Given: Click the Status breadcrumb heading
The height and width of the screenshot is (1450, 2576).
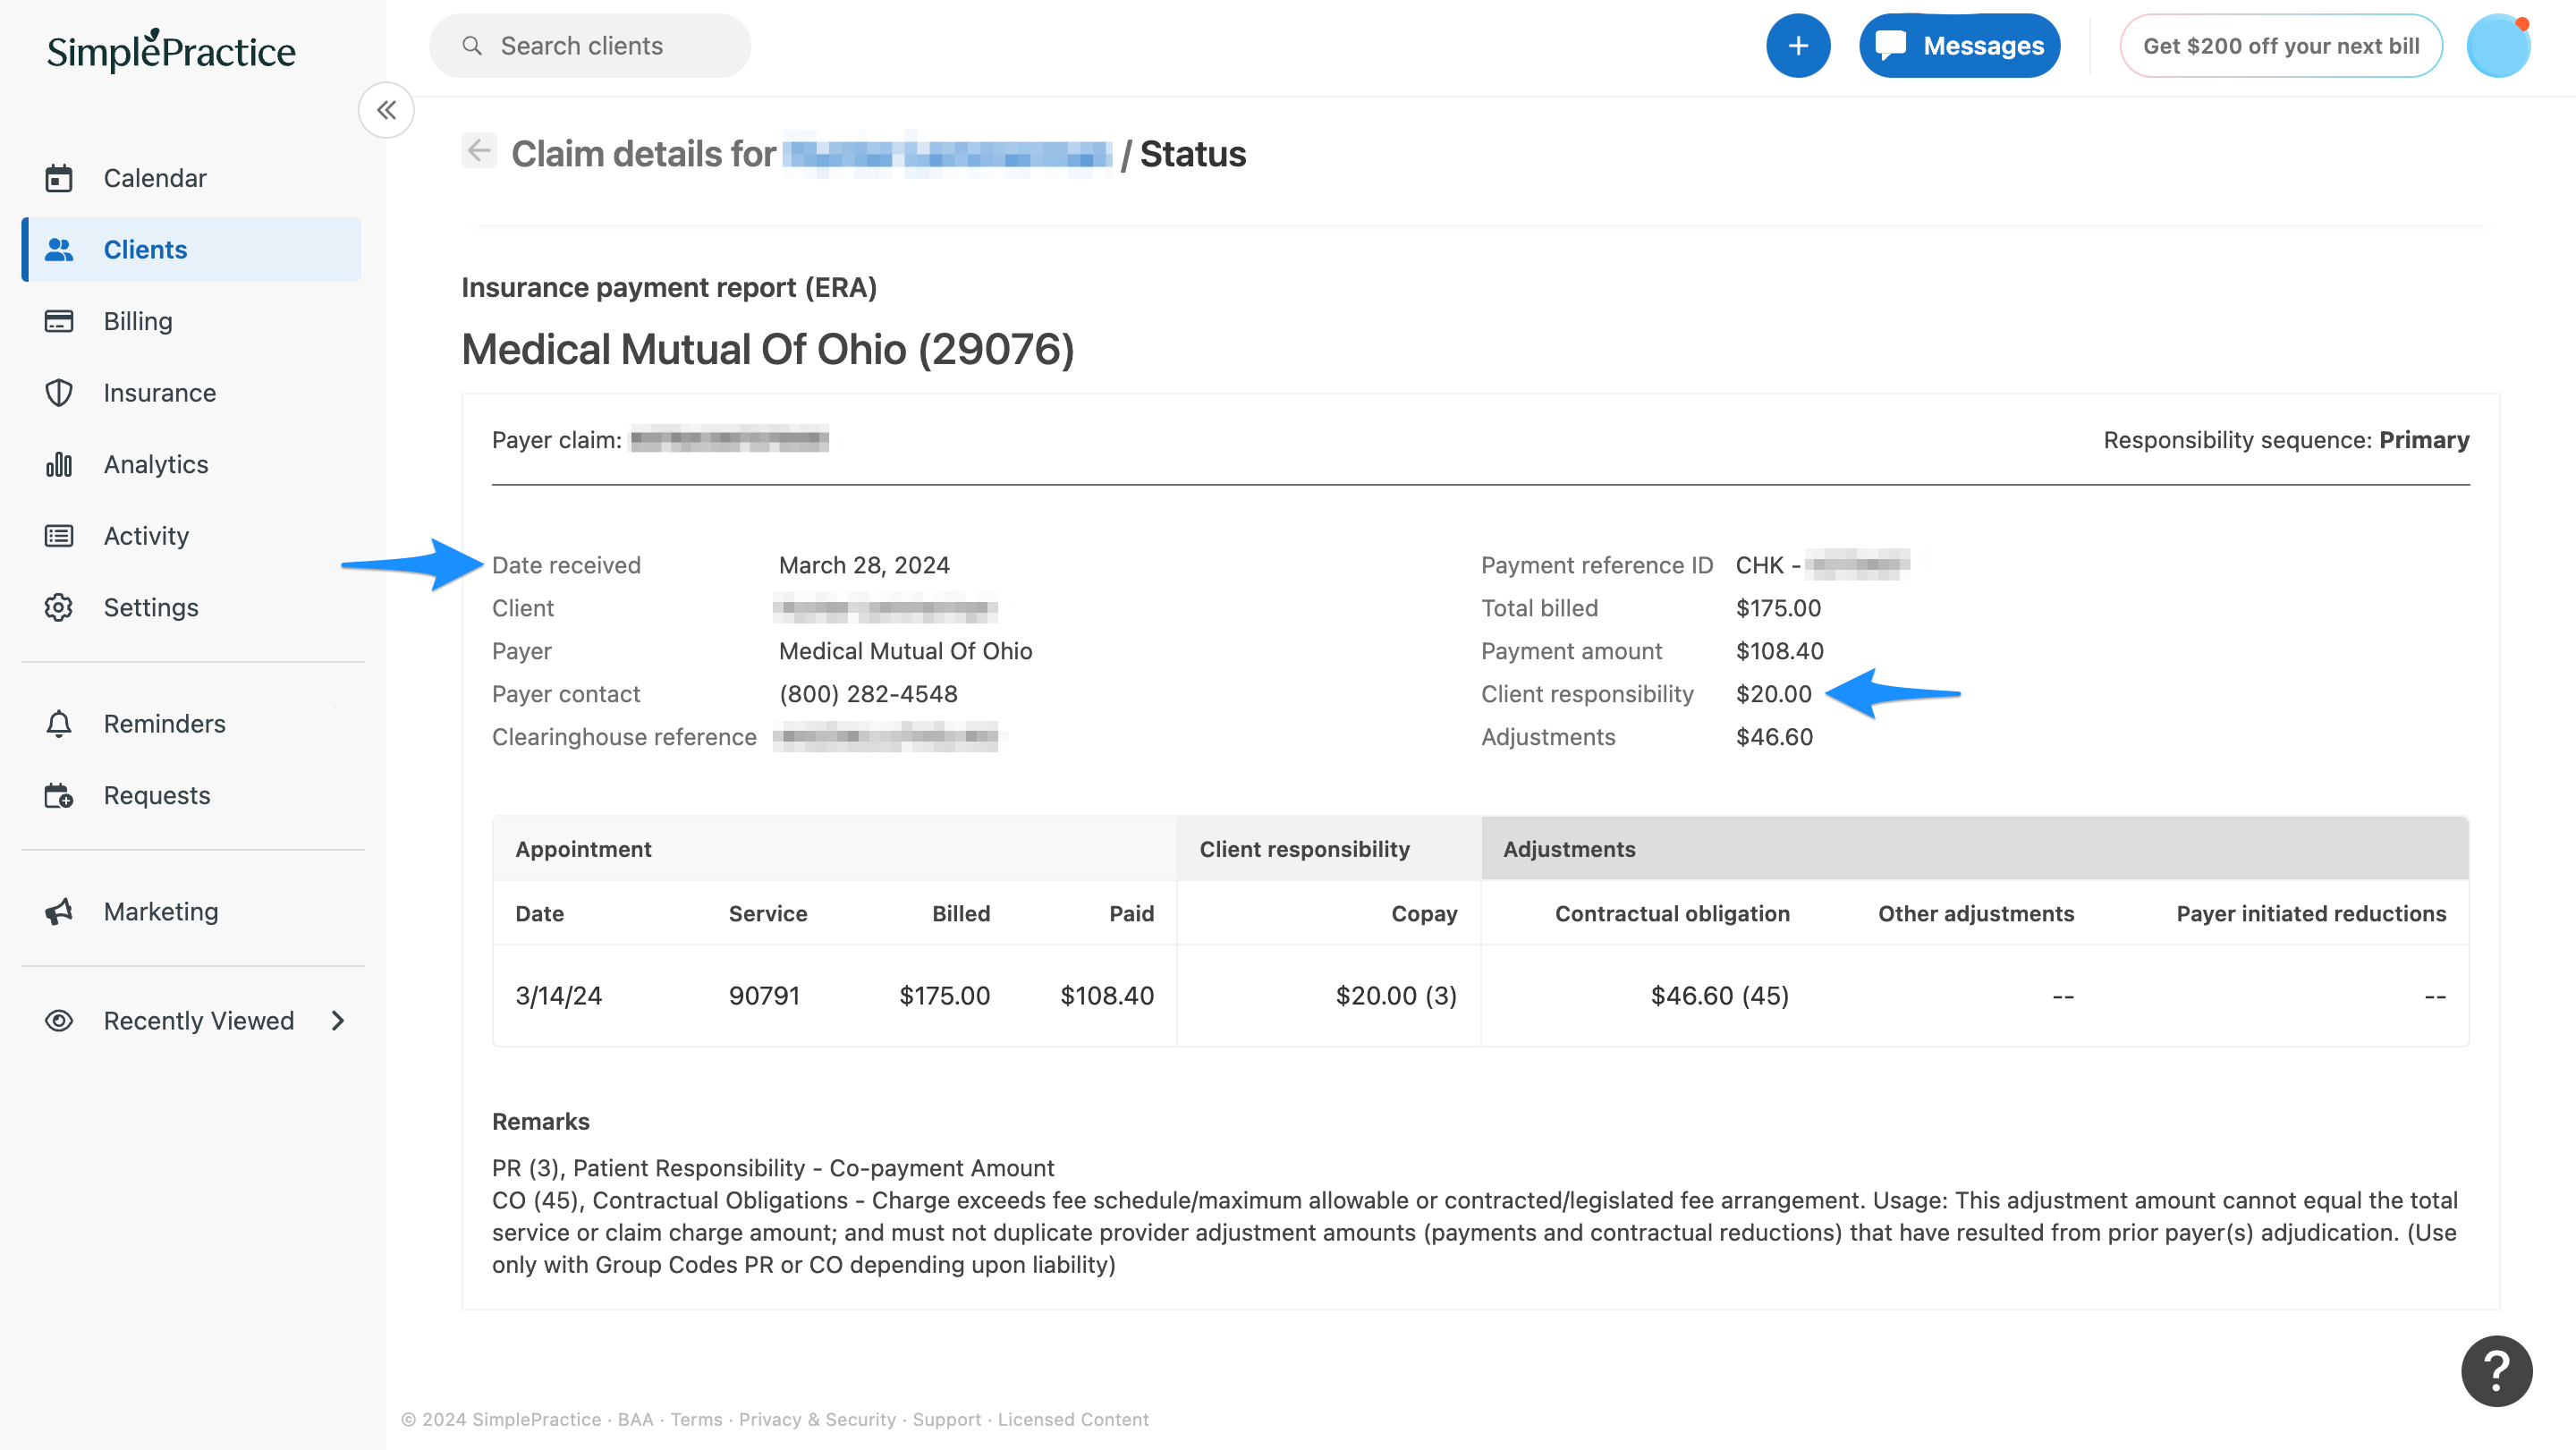Looking at the screenshot, I should 1192,154.
